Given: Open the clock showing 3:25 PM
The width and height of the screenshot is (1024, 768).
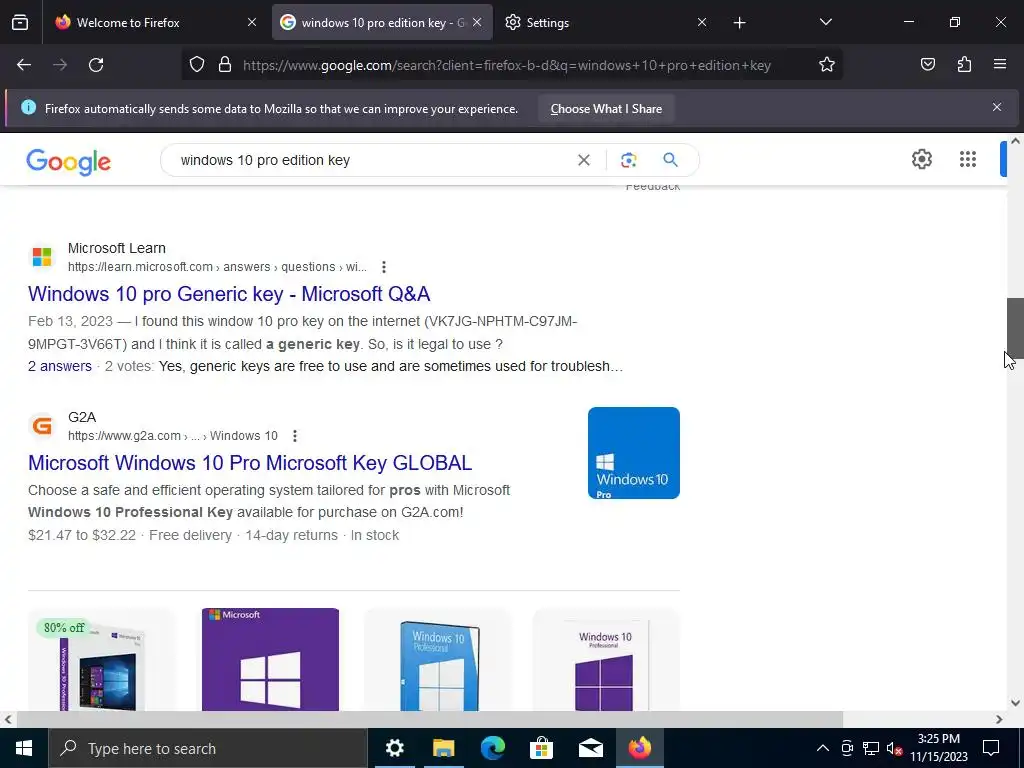Looking at the screenshot, I should [x=938, y=748].
